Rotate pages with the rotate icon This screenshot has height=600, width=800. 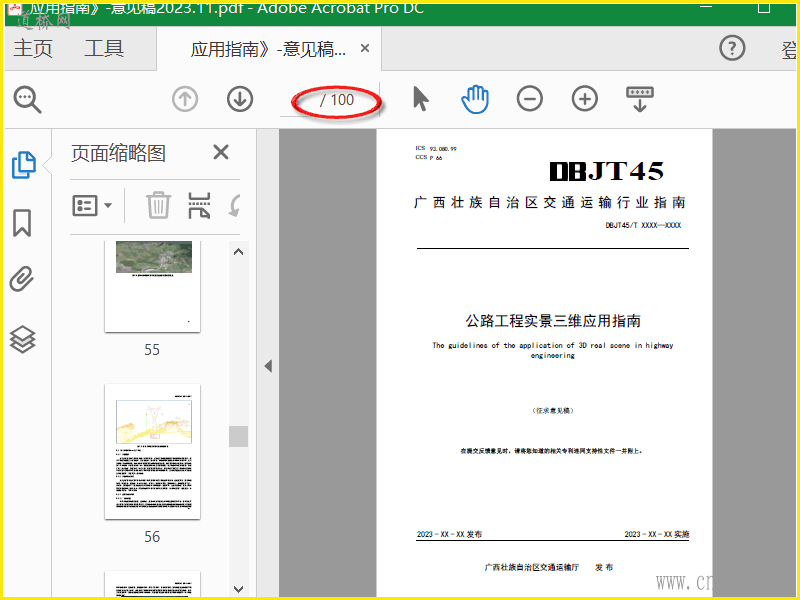tap(235, 206)
